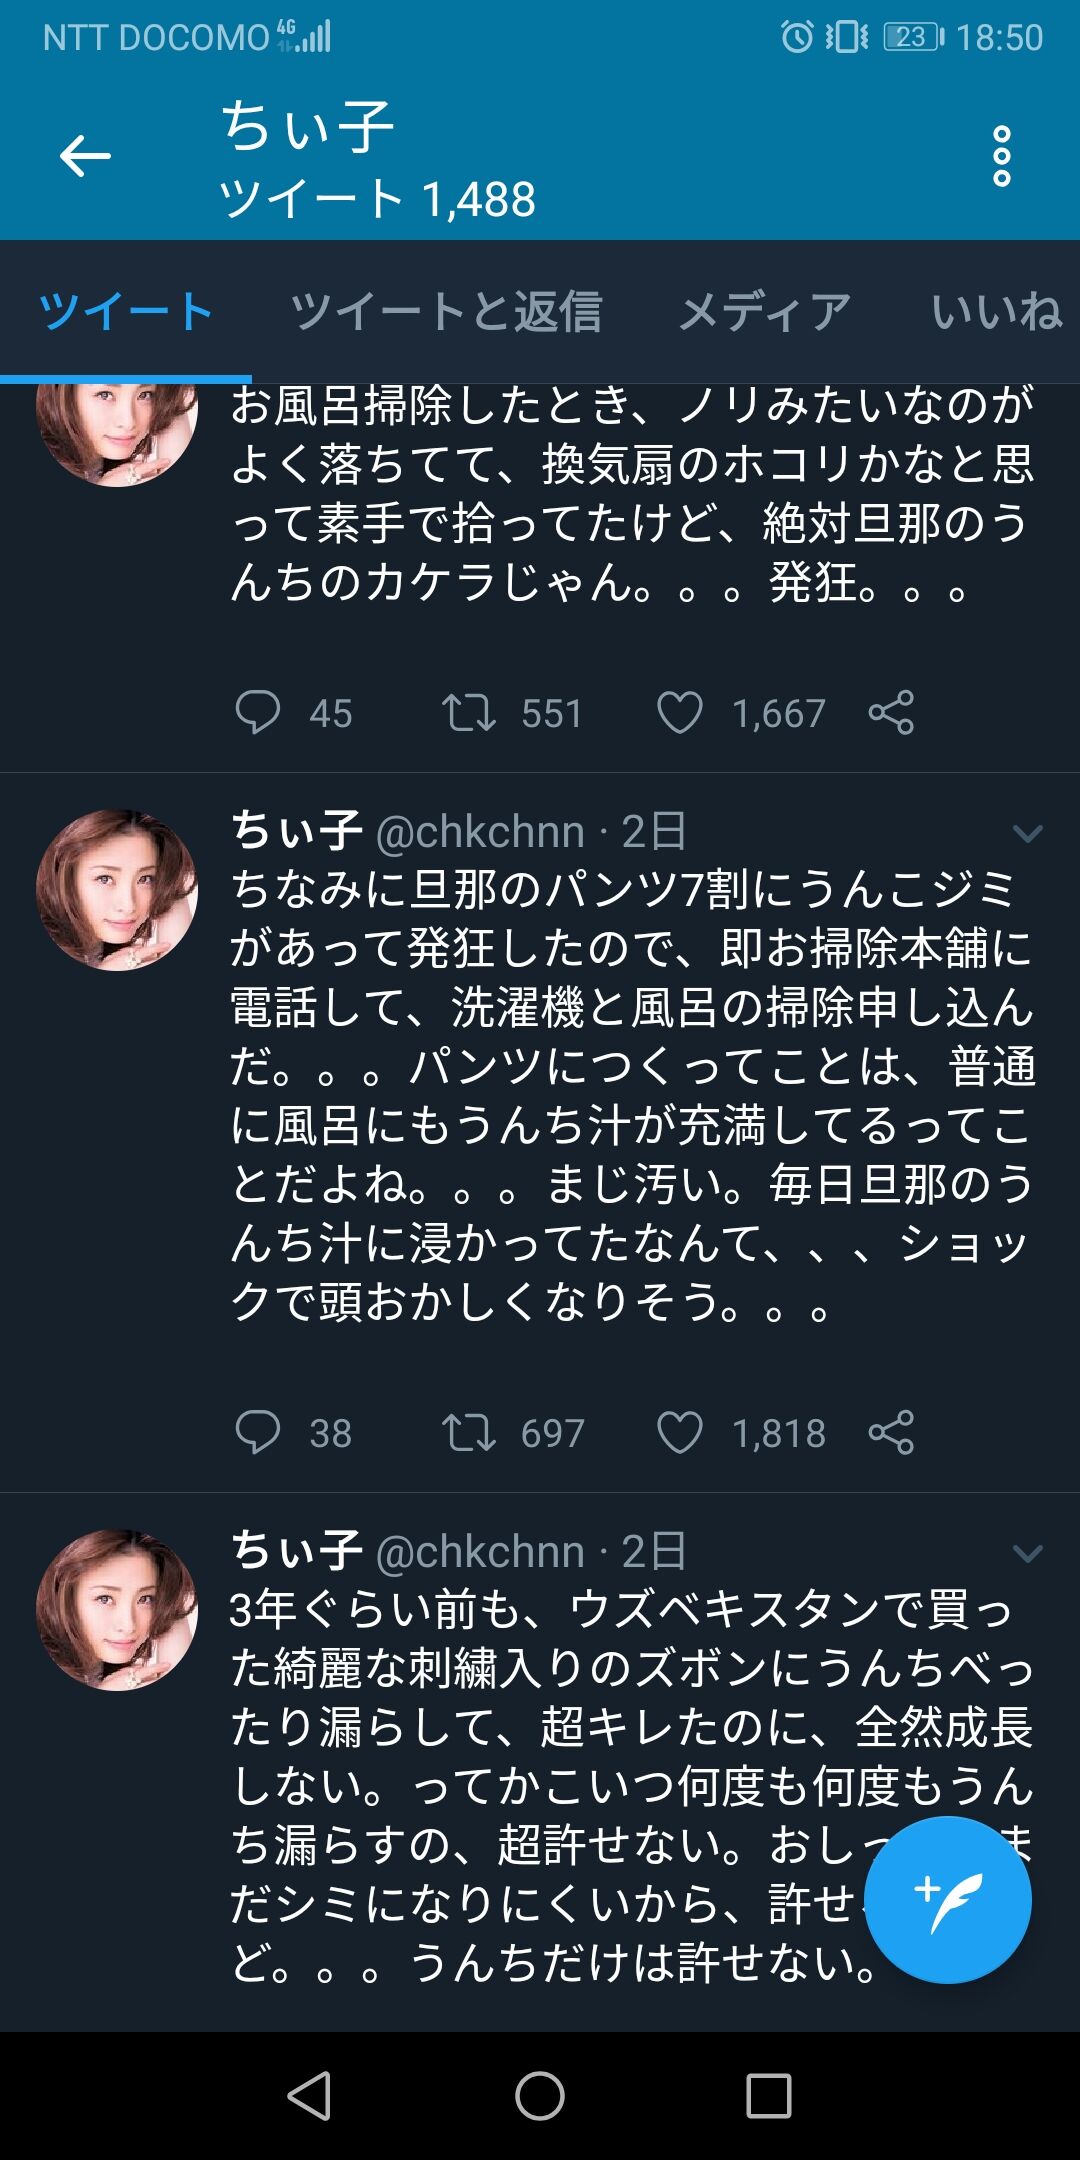Share the tweet with 1,818 likes
The width and height of the screenshot is (1080, 2160).
[x=891, y=1432]
